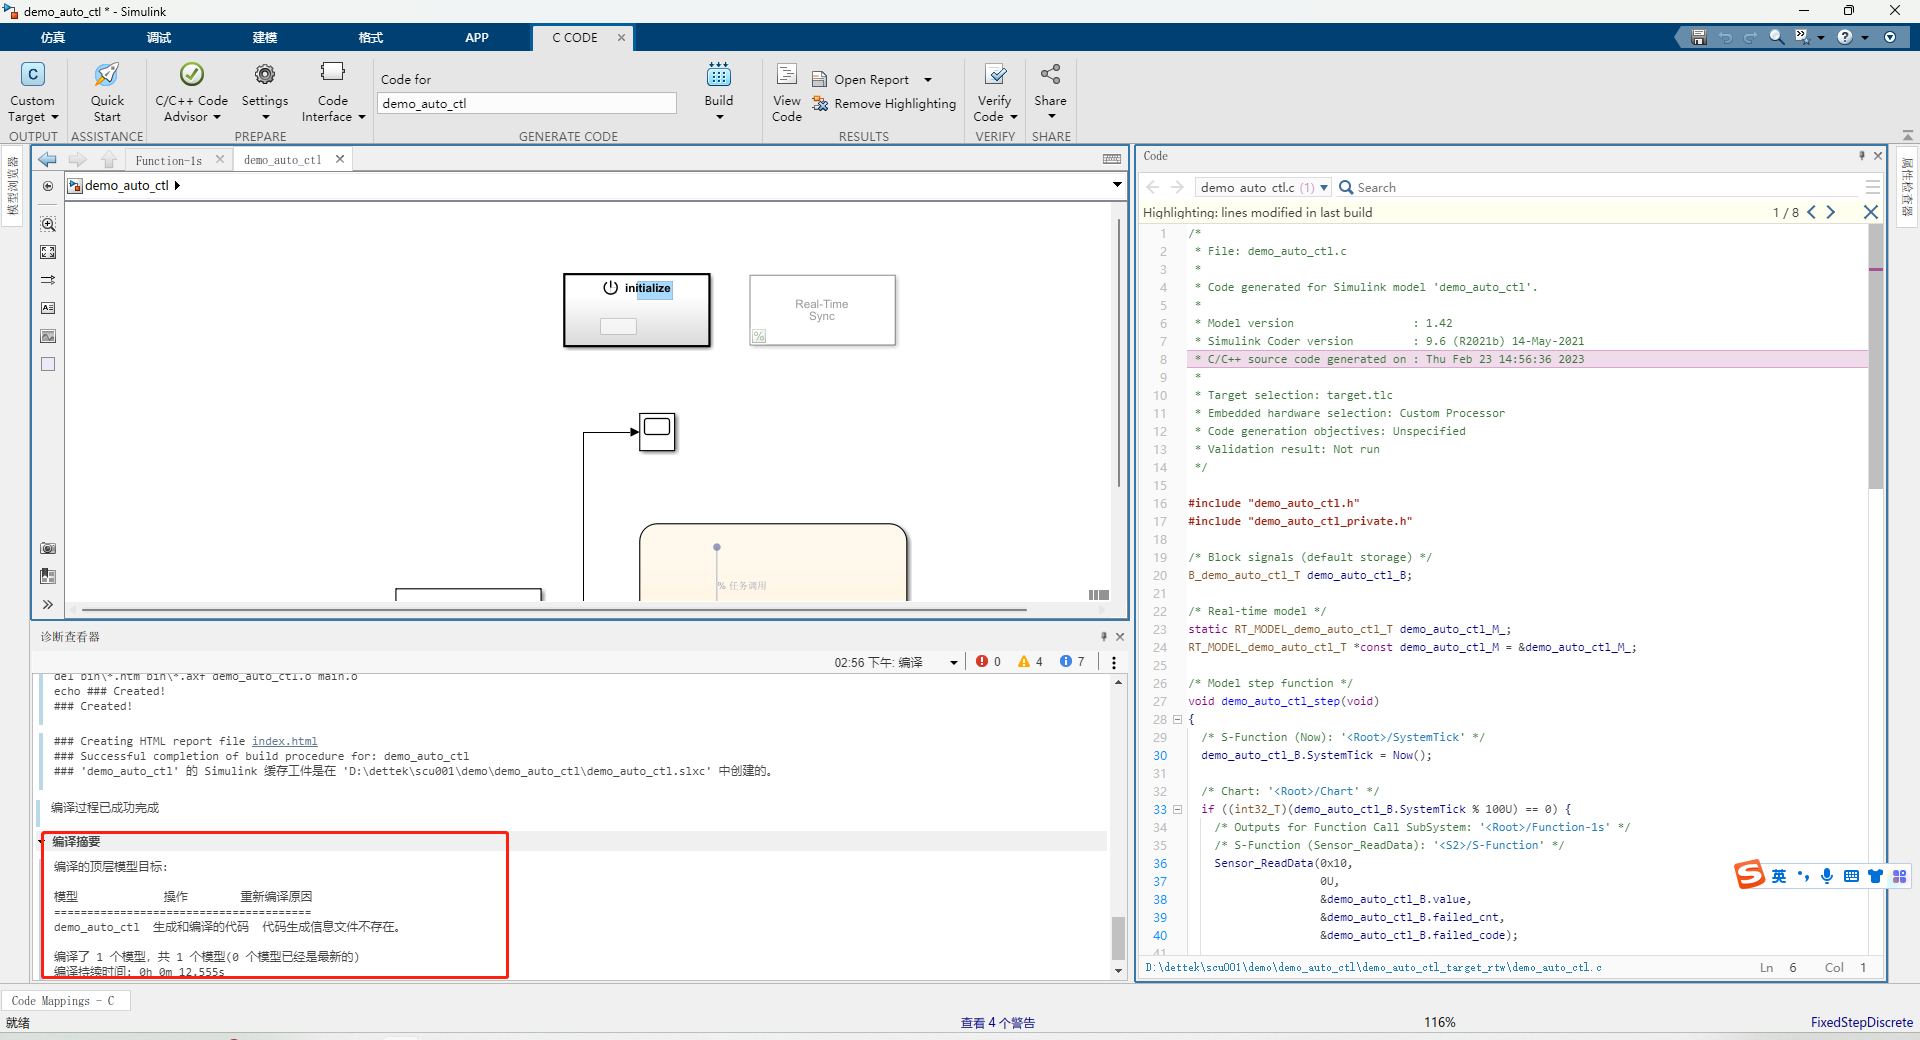The height and width of the screenshot is (1040, 1920).
Task: Go to previous highlighted change in code
Action: click(1811, 212)
